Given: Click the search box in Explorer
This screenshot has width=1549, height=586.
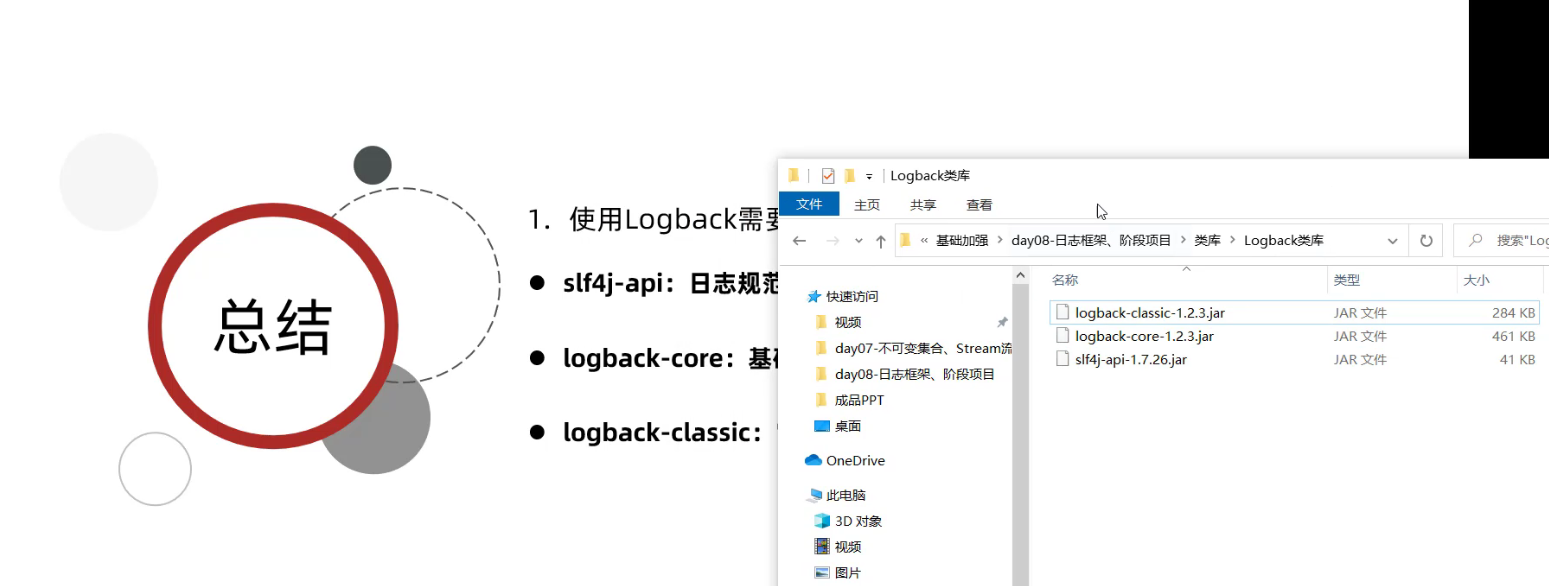Looking at the screenshot, I should click(1500, 241).
